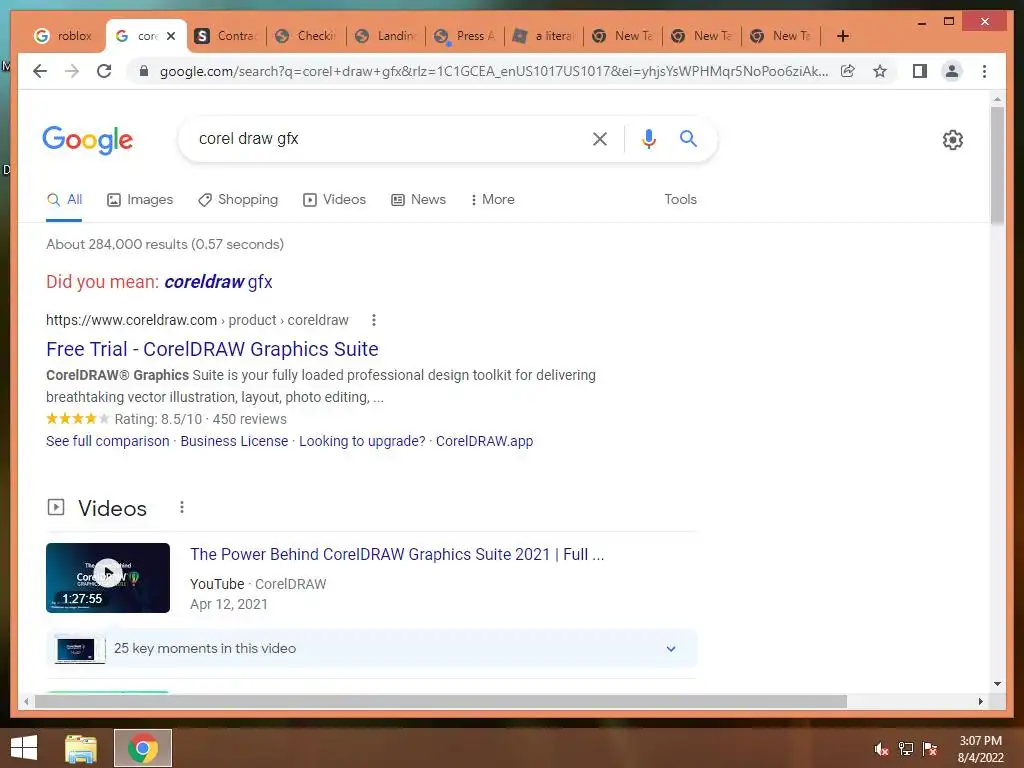
Task: Open the See full comparison link
Action: [x=108, y=441]
